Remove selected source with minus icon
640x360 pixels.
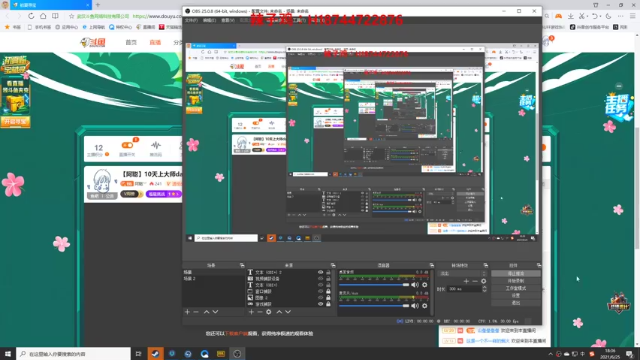point(260,312)
